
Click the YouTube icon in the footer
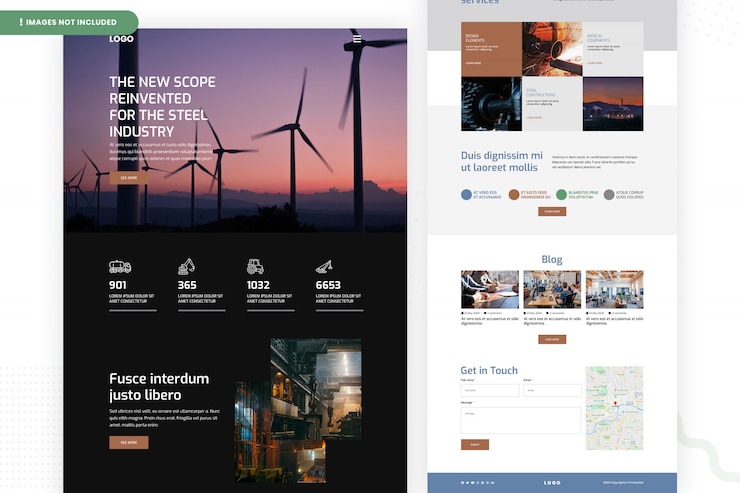[473, 483]
